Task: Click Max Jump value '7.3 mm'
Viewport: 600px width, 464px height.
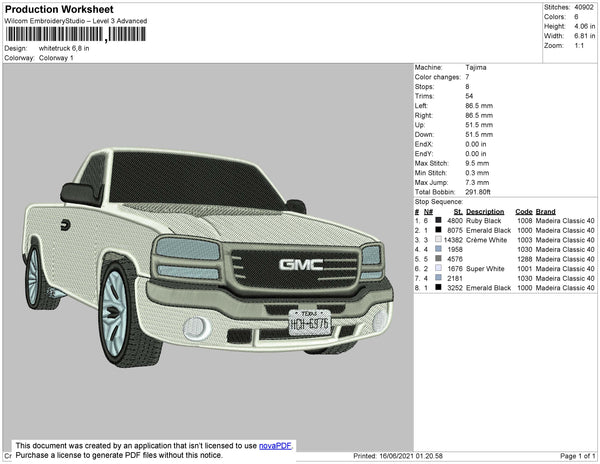Action: [477, 182]
